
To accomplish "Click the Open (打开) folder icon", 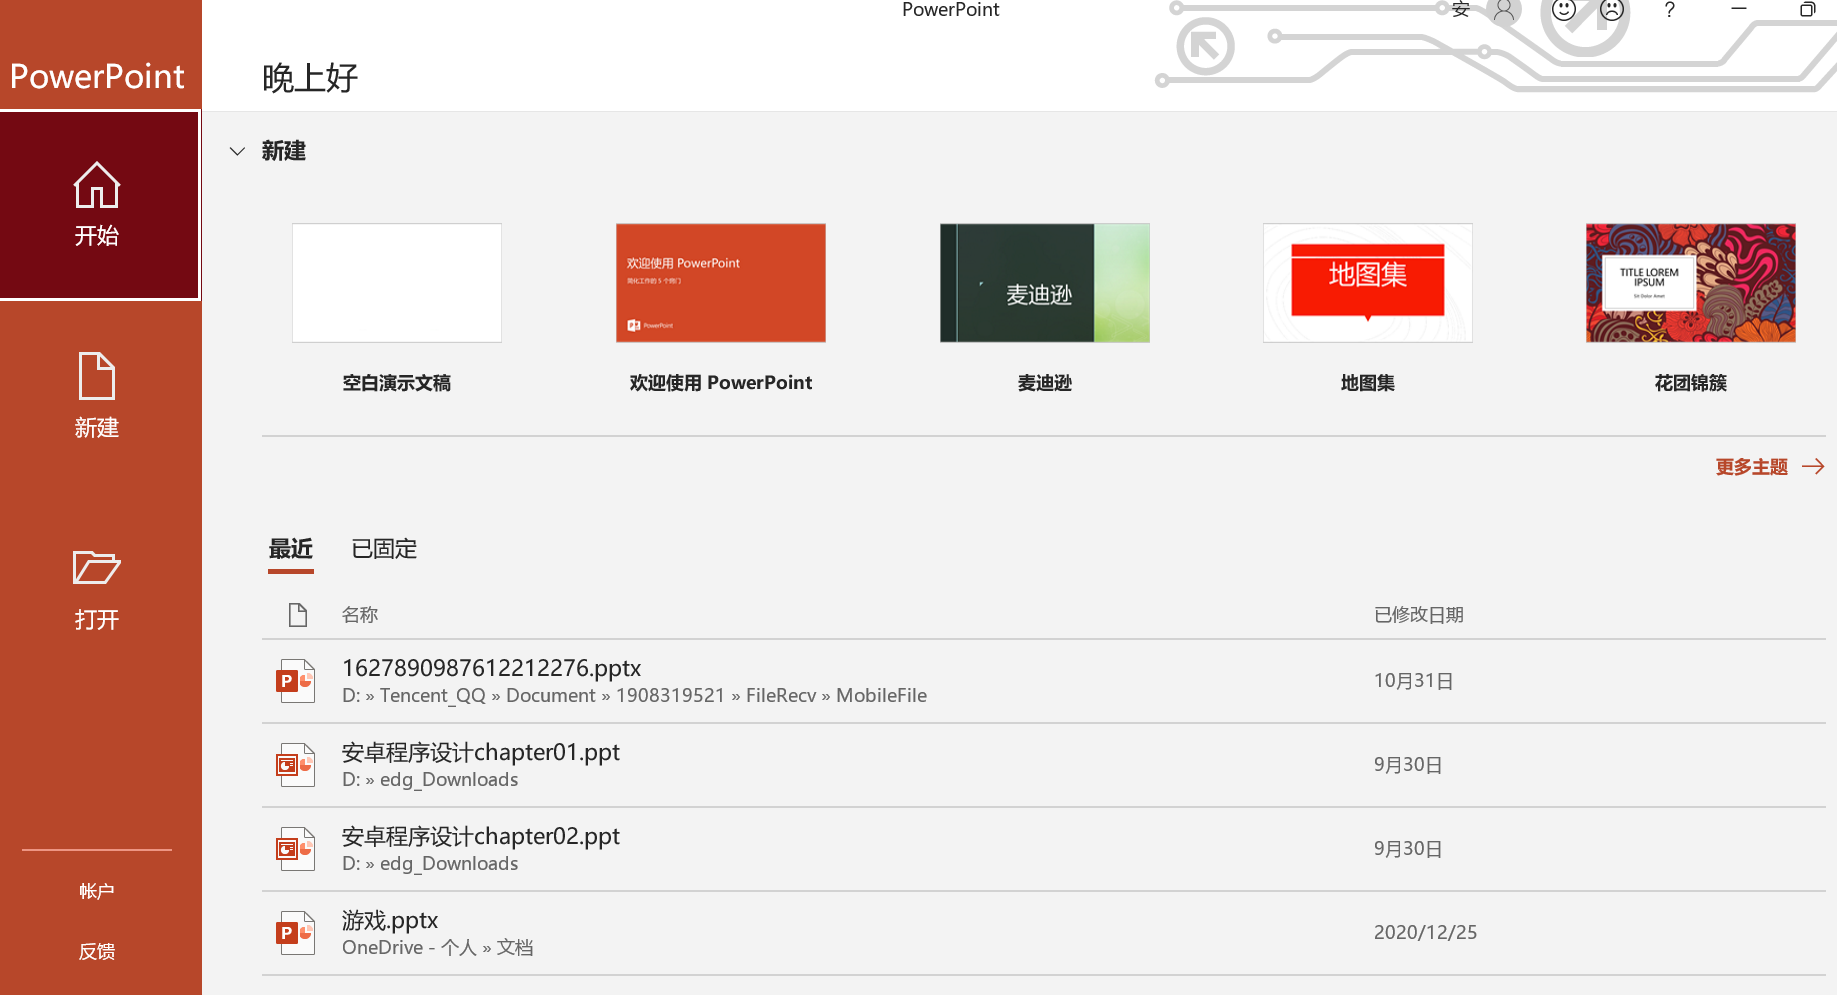I will (97, 568).
